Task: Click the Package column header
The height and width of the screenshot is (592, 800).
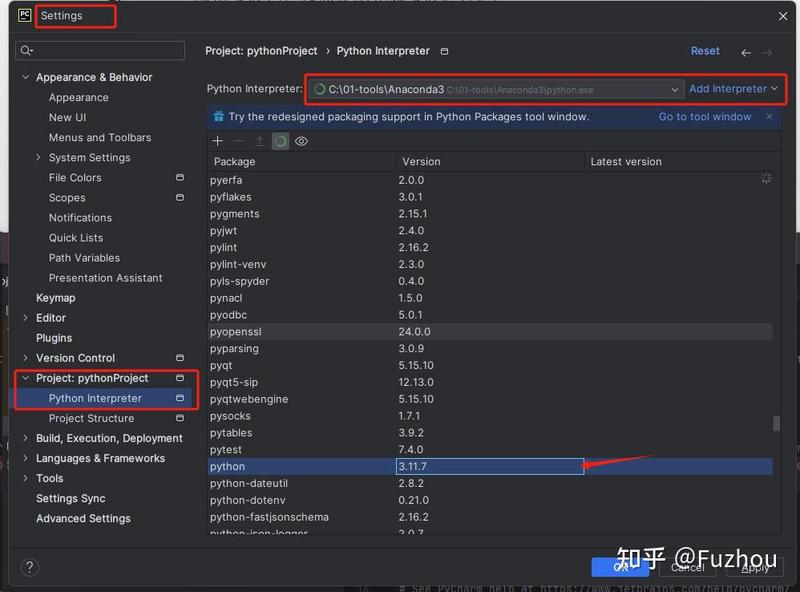Action: click(x=302, y=162)
